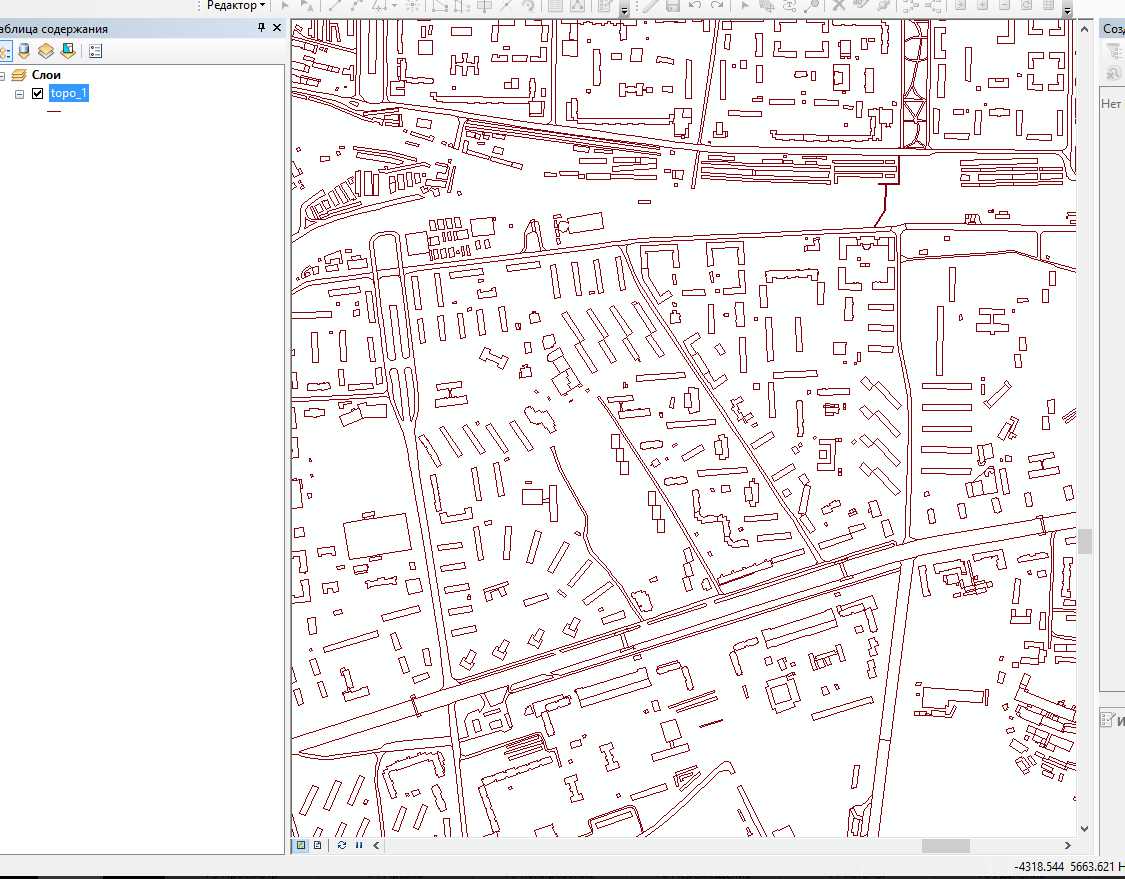
Task: Switch to Data View button
Action: tap(300, 846)
